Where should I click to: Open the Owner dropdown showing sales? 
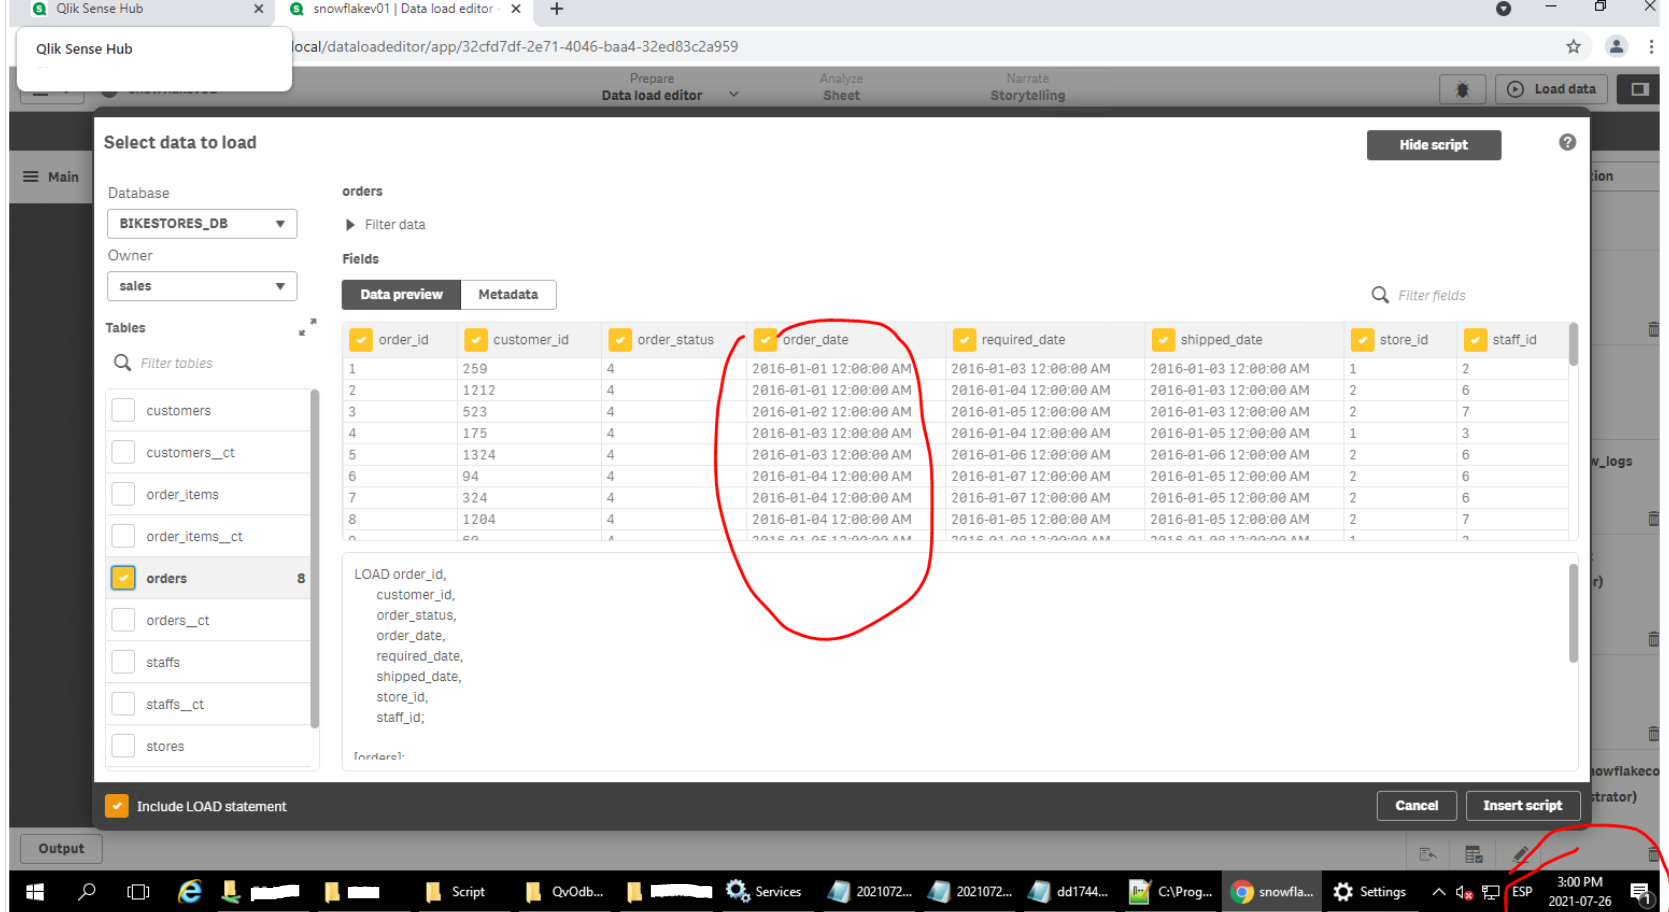point(202,286)
